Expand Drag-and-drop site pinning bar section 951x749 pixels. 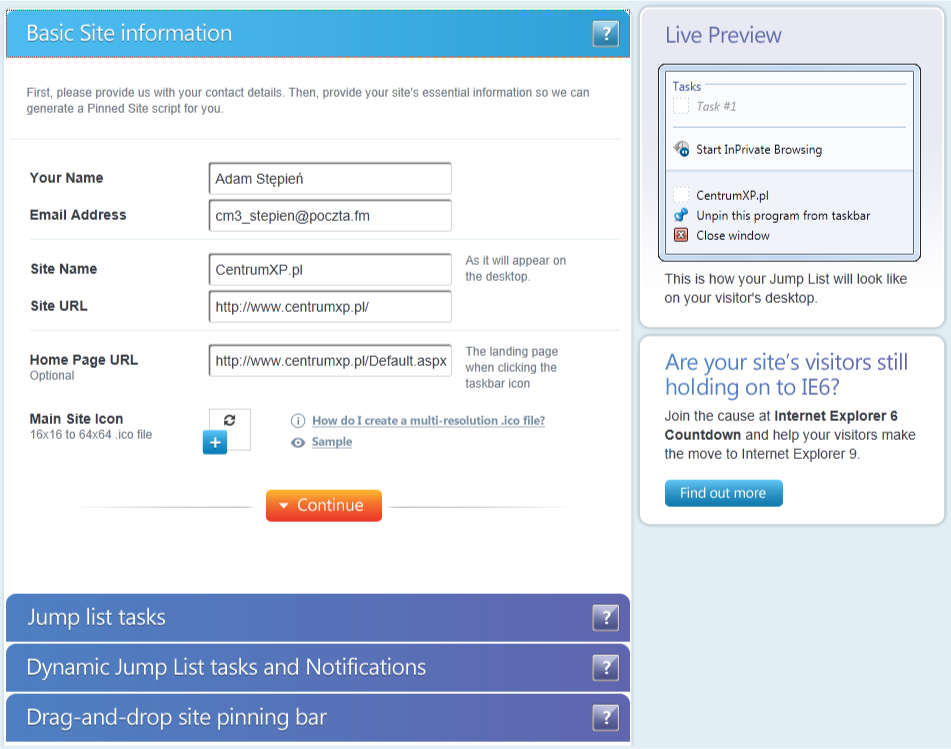pos(300,718)
